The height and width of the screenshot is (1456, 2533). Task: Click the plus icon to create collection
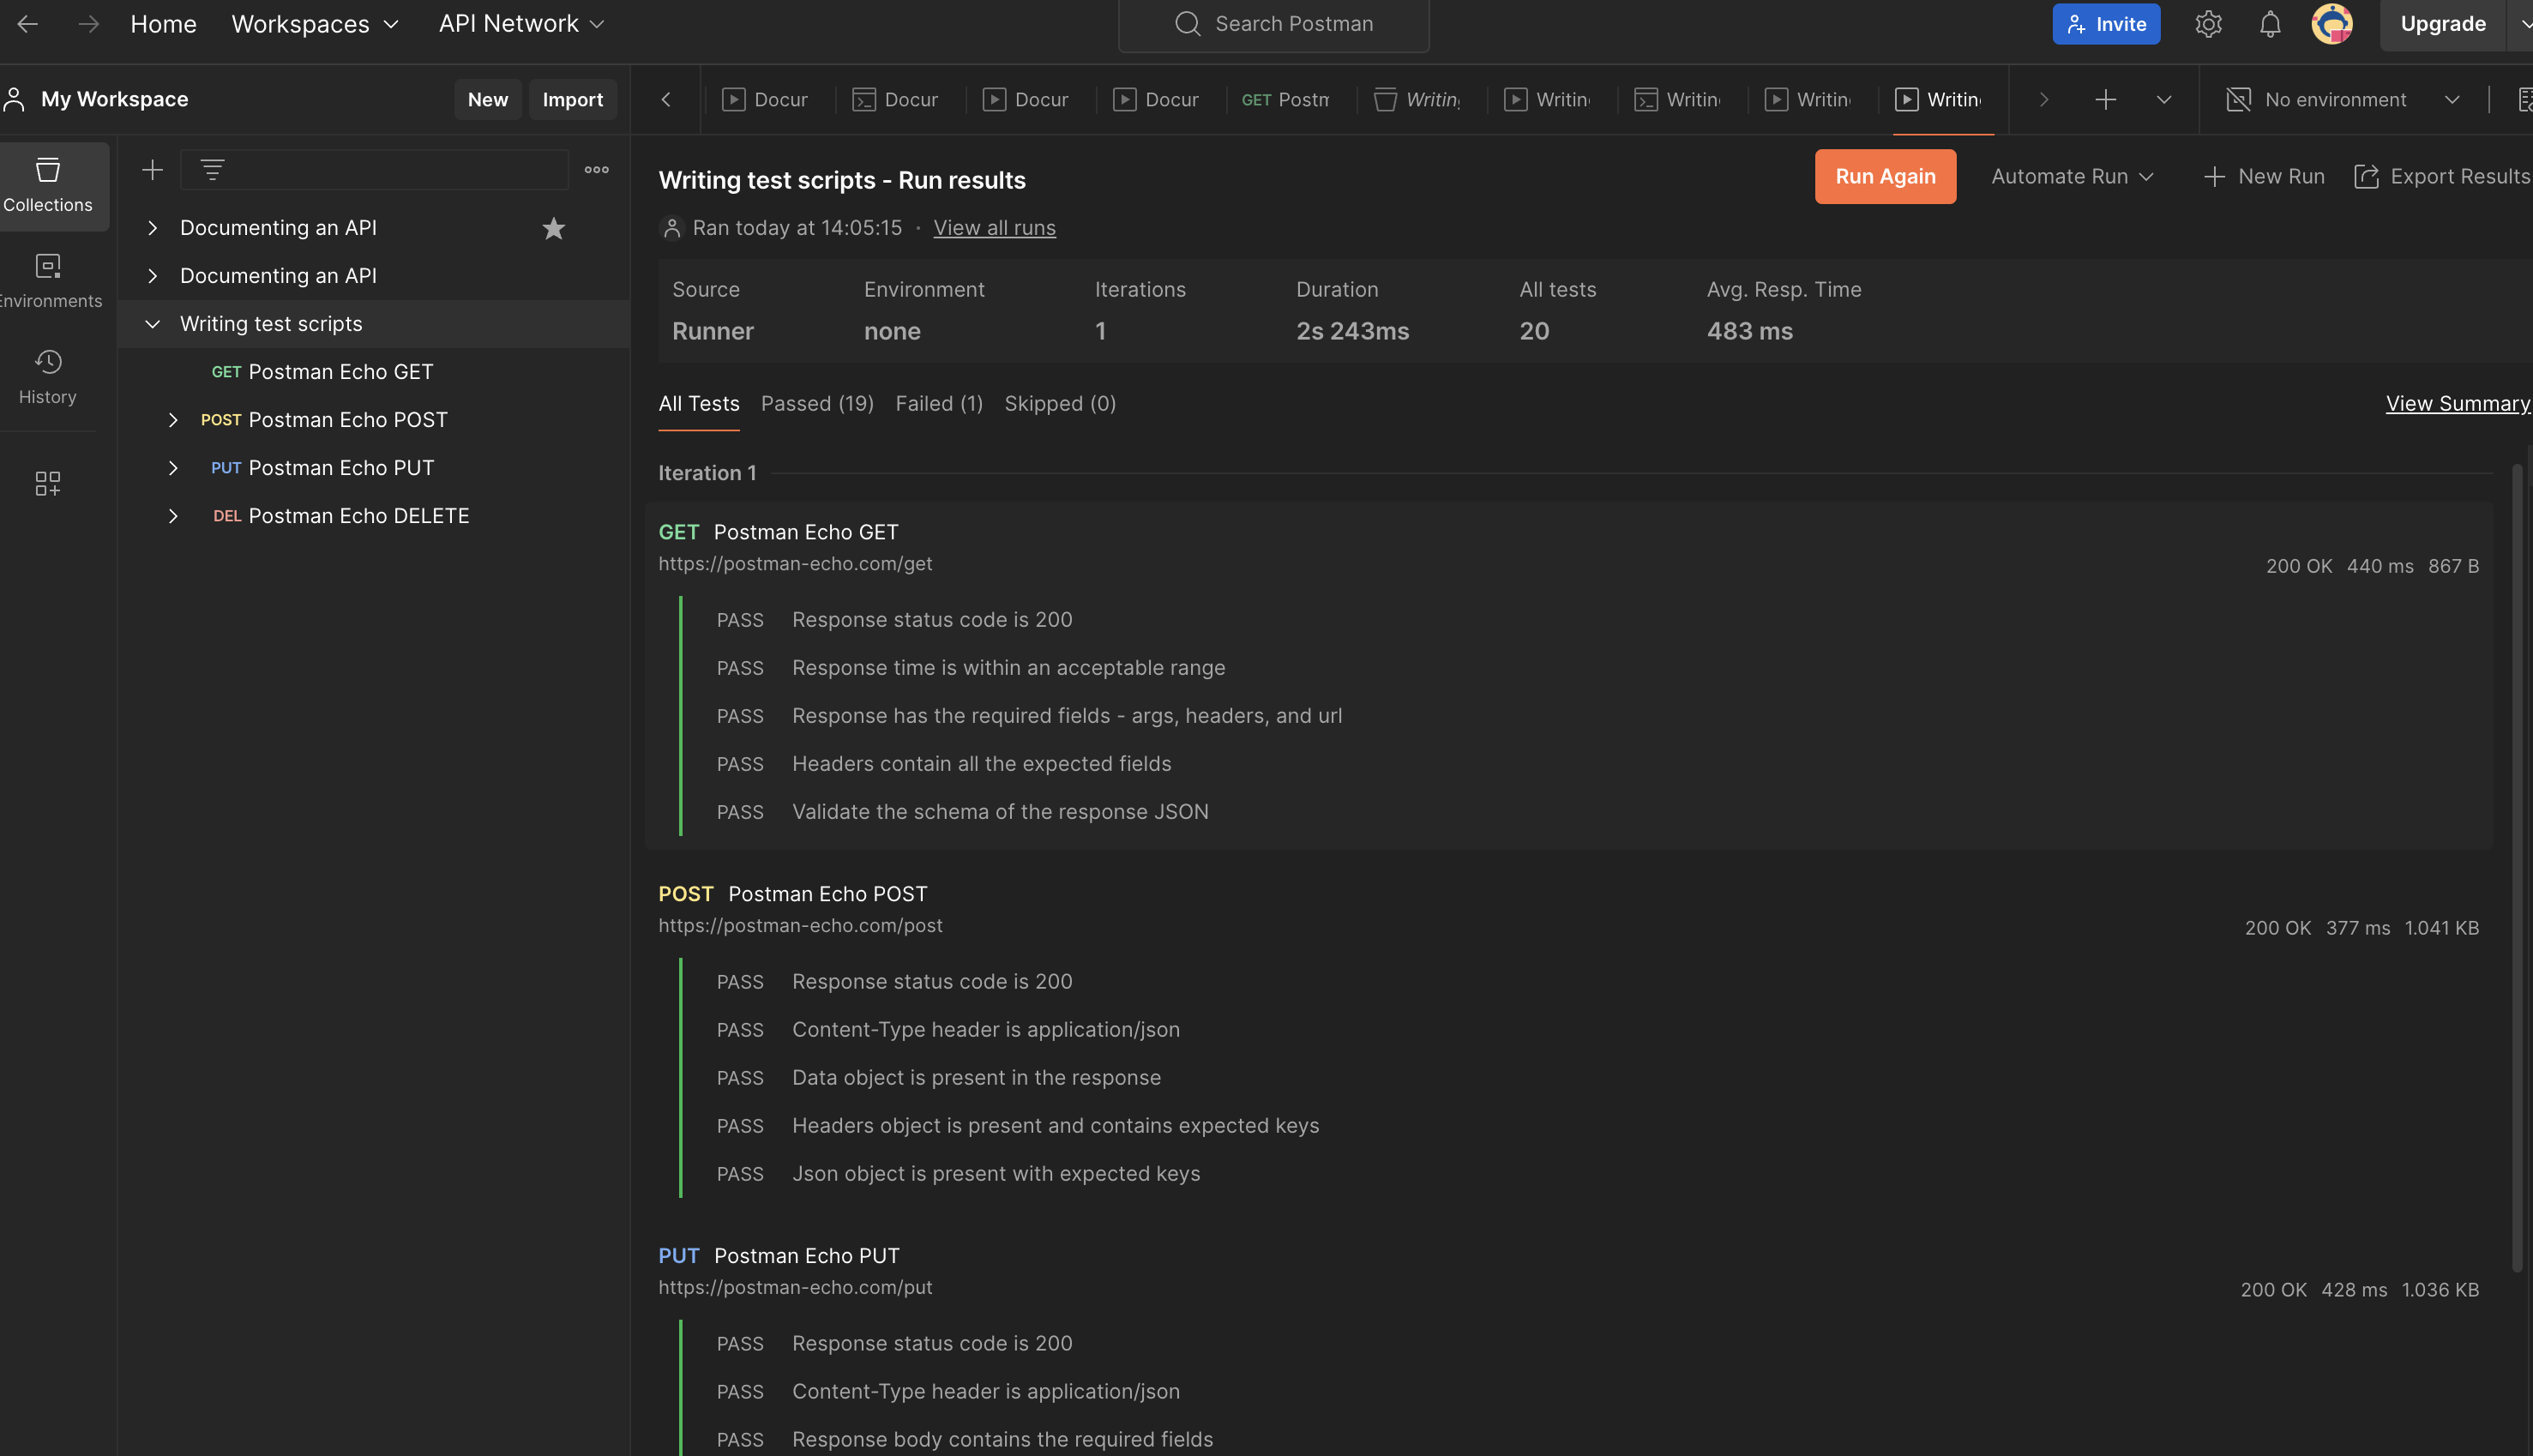(x=152, y=170)
